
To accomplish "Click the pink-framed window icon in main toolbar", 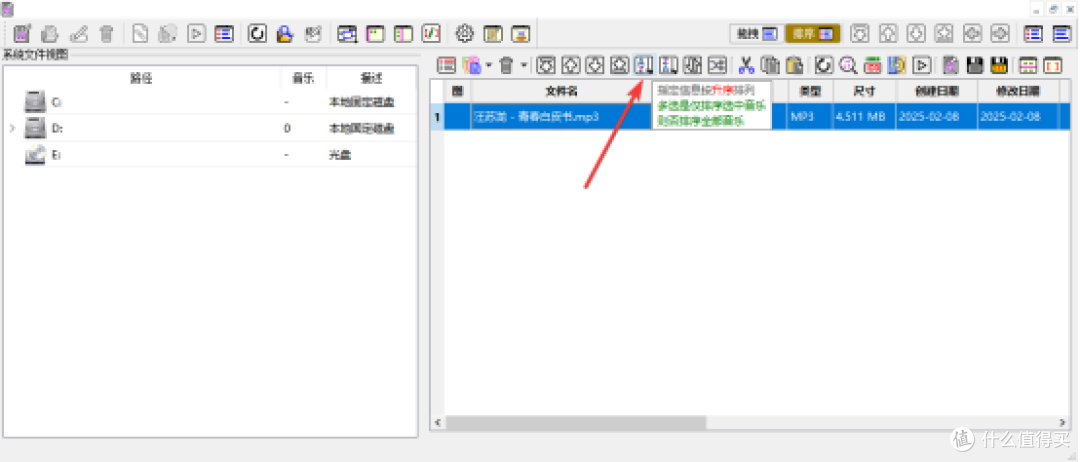I will point(375,33).
